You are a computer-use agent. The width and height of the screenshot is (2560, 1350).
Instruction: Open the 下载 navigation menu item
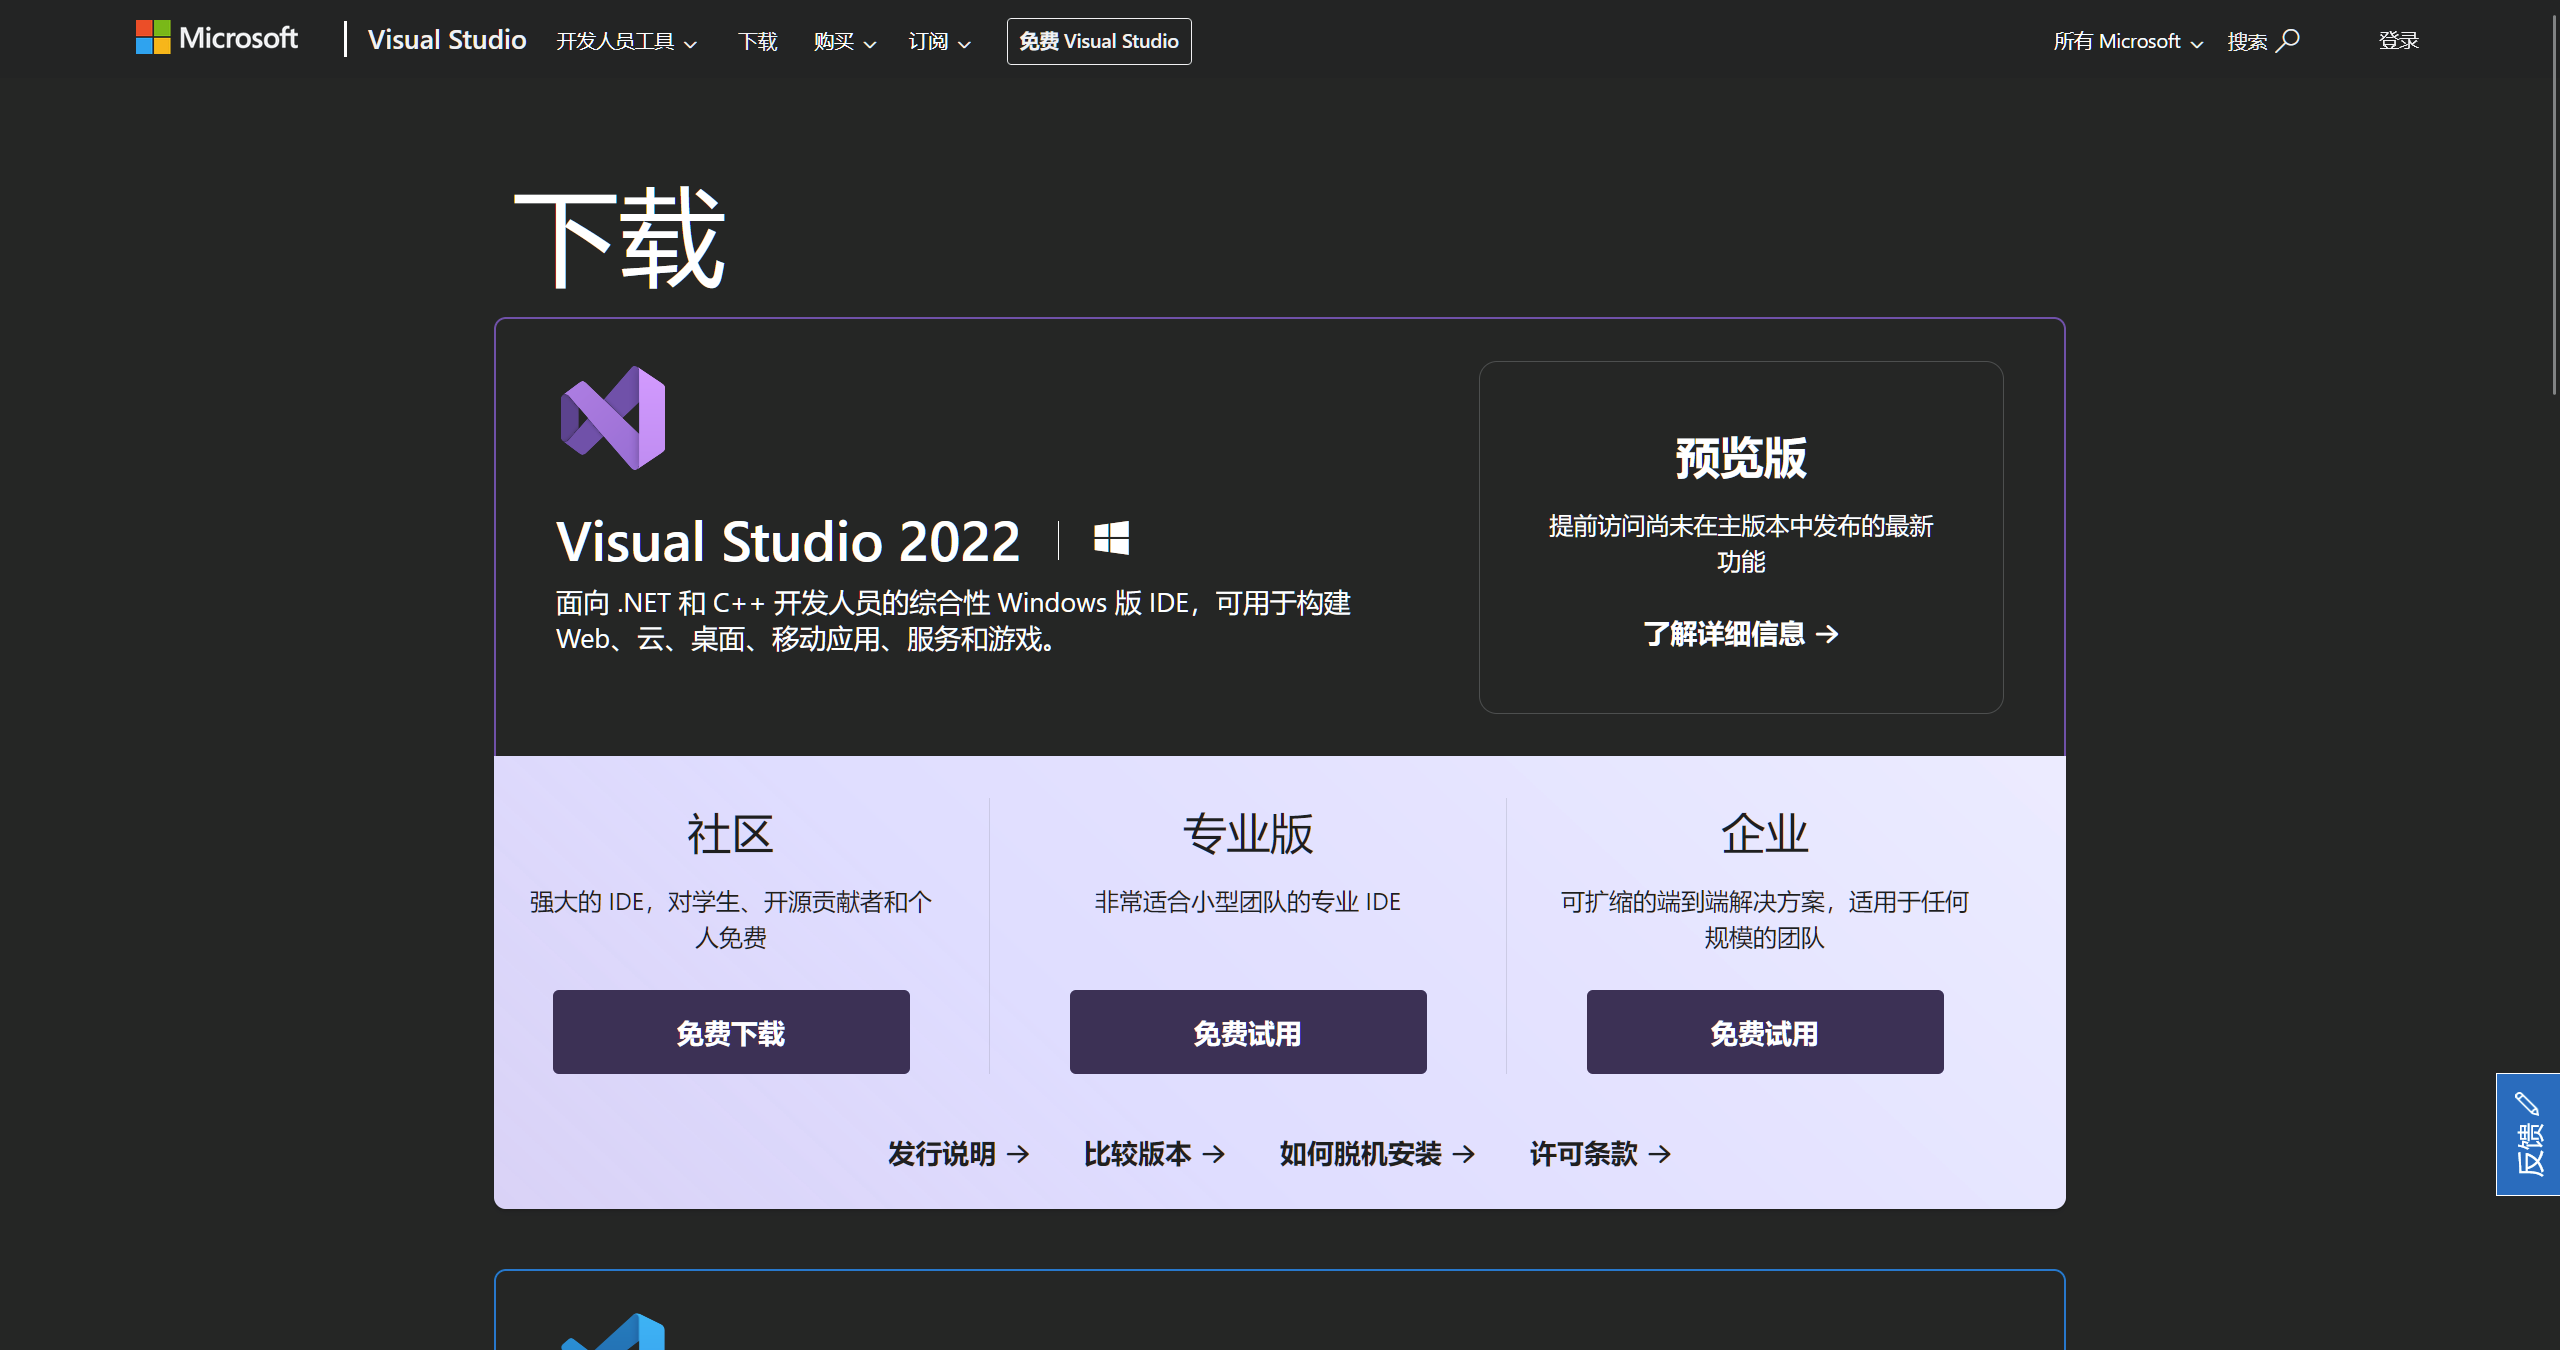click(757, 41)
